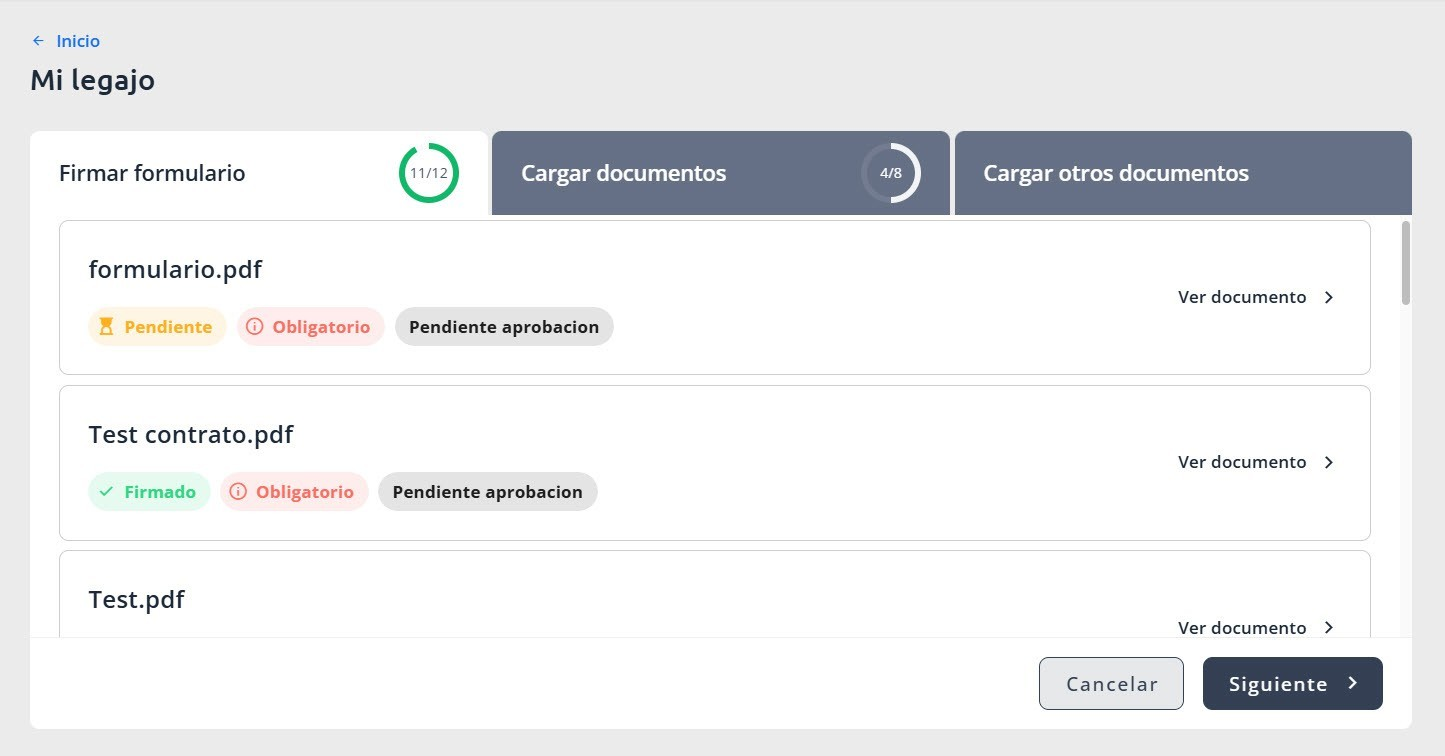This screenshot has width=1445, height=756.
Task: Click the chevron in Test.pdf row
Action: point(1329,627)
